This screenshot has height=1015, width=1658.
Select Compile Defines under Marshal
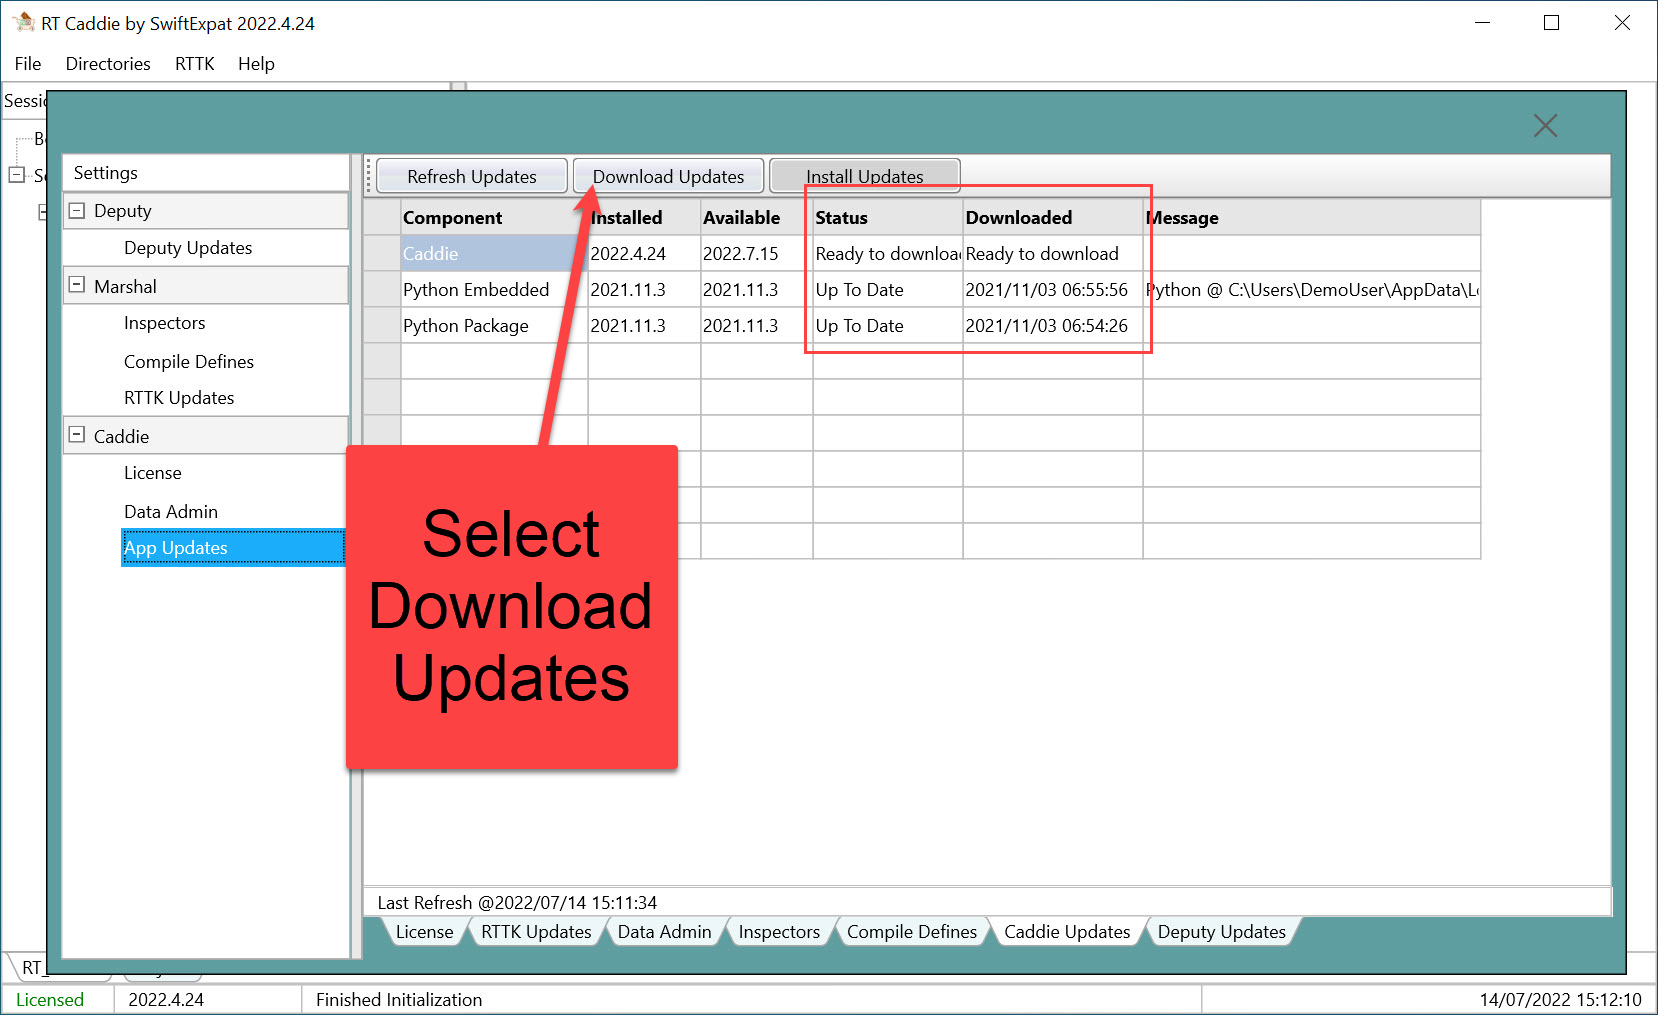pos(188,361)
